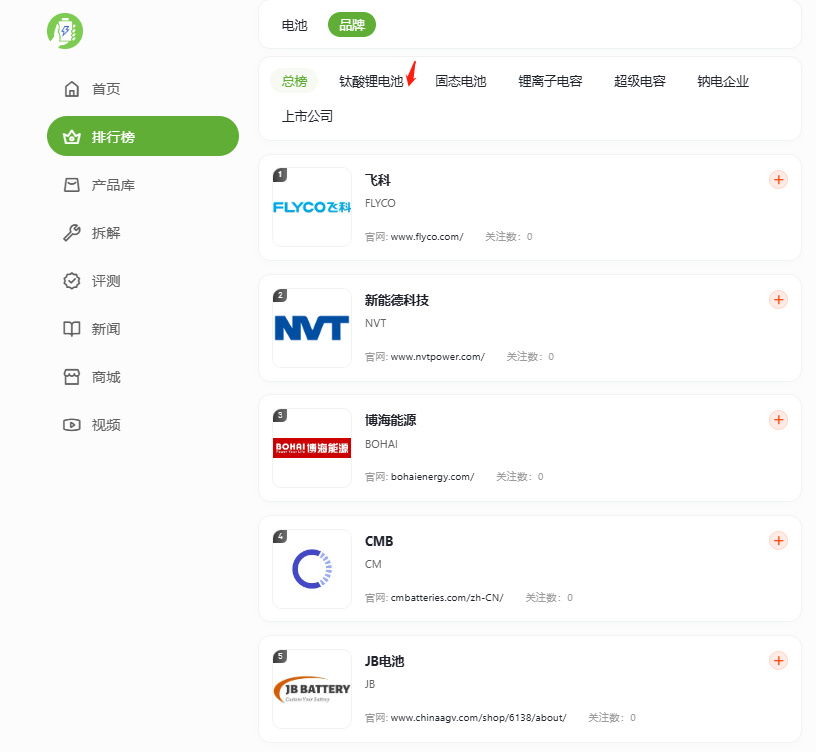
Task: Follow JB电池 with the plus button
Action: (x=778, y=661)
